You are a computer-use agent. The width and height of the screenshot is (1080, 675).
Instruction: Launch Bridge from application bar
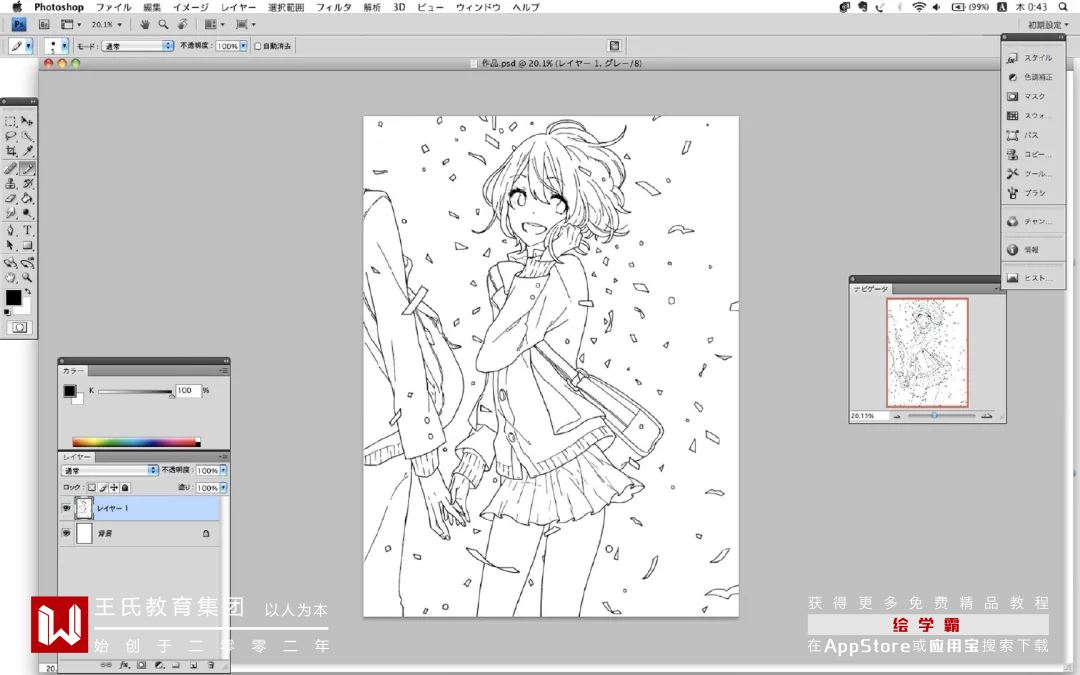(x=43, y=24)
